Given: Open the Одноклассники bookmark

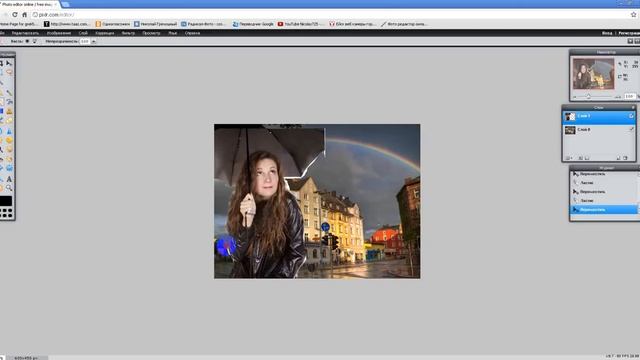Looking at the screenshot, I should pyautogui.click(x=113, y=24).
